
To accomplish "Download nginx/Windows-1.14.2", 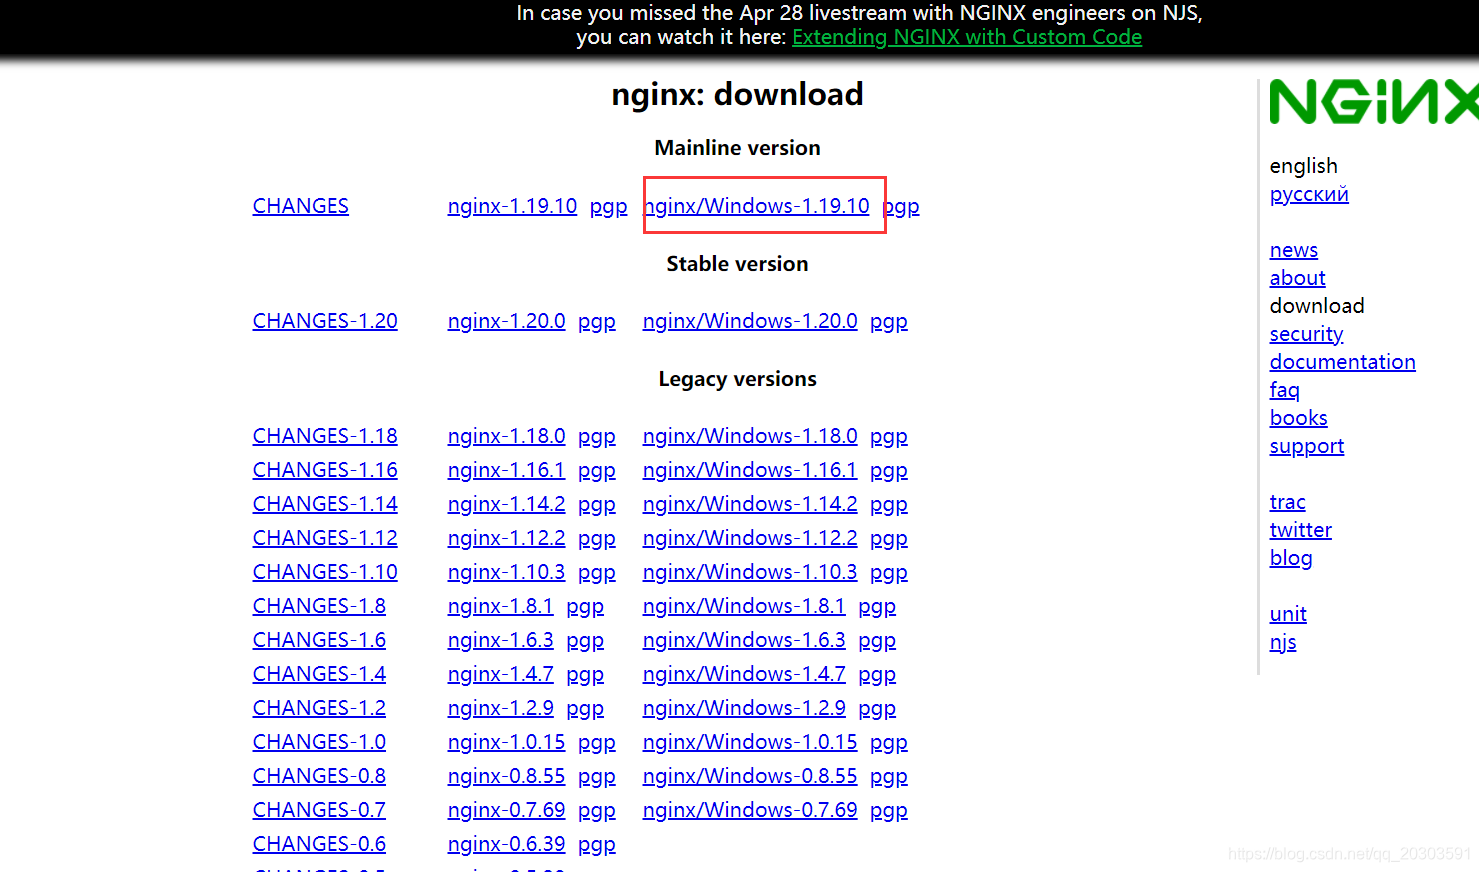I will pyautogui.click(x=750, y=504).
